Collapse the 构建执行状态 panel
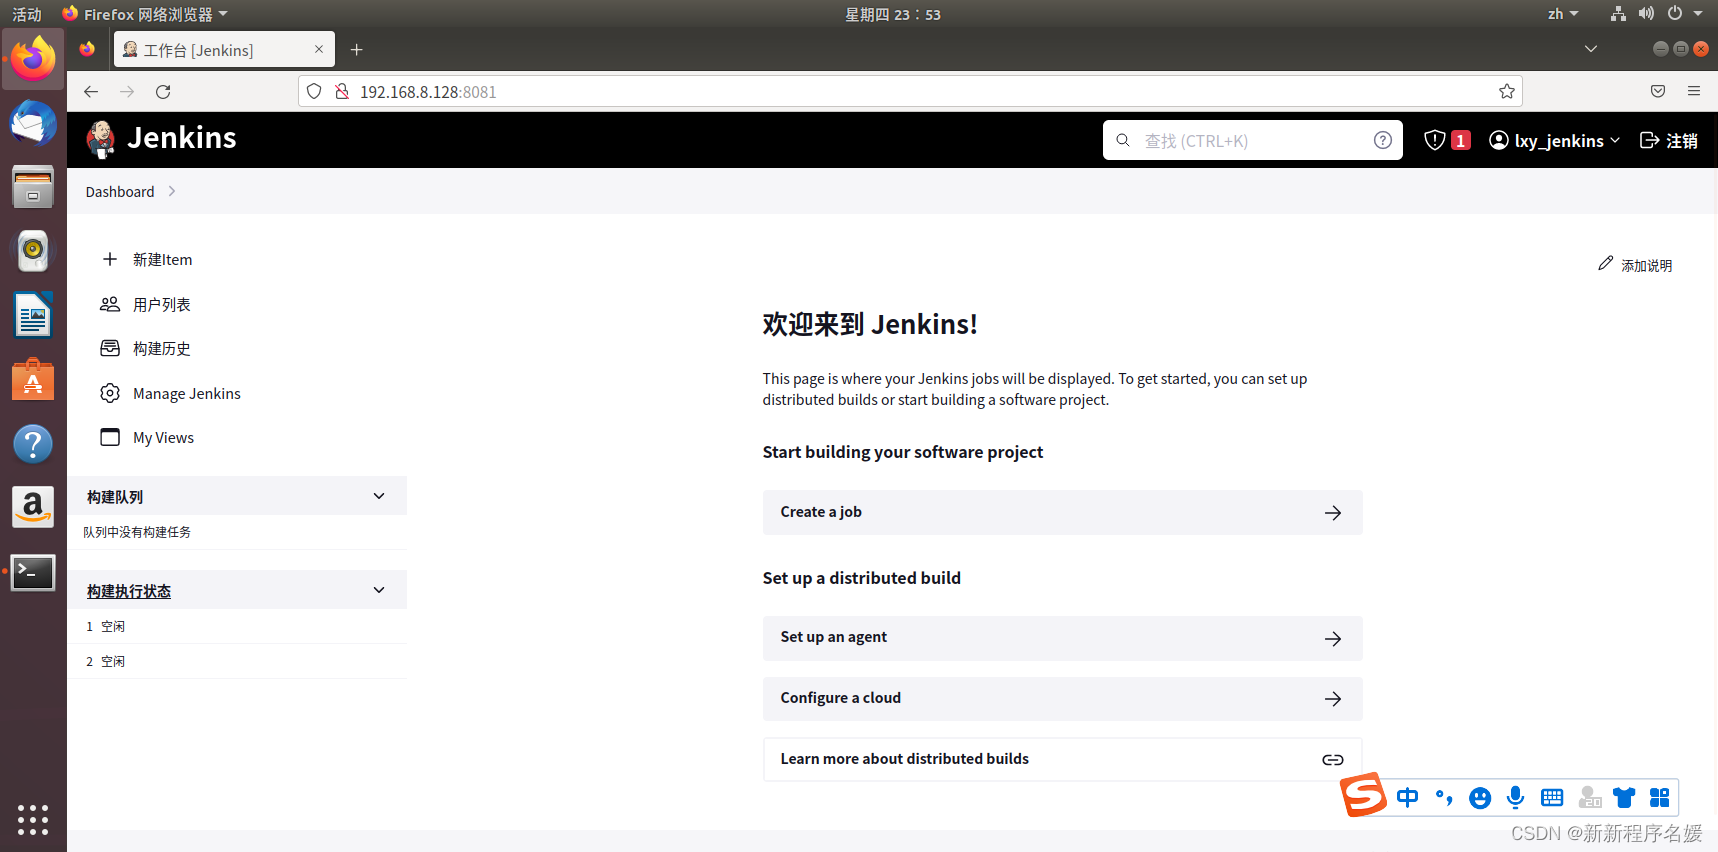 (379, 590)
